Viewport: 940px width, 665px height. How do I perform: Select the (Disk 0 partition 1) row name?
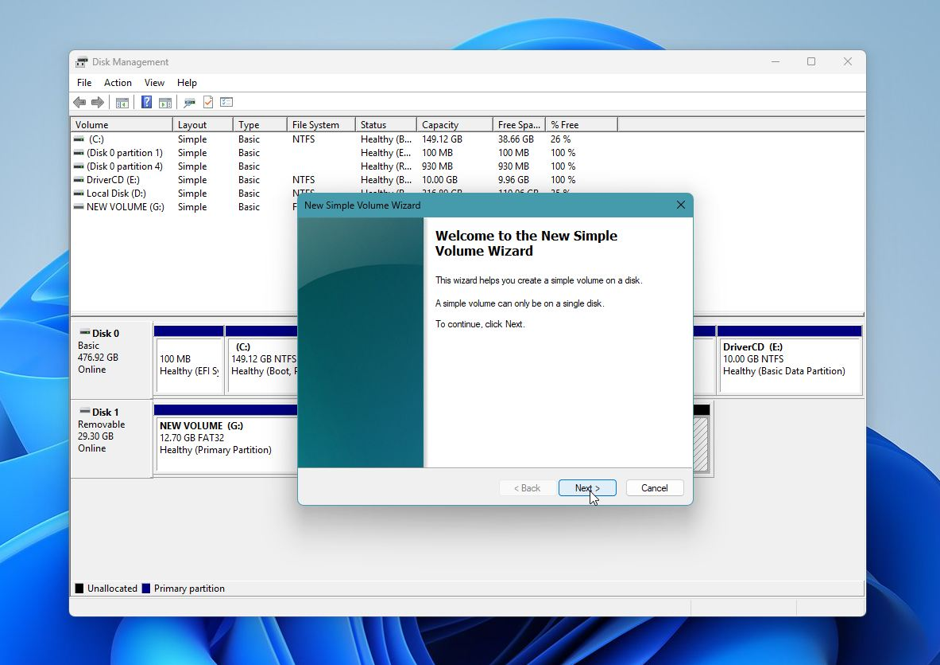tap(125, 153)
